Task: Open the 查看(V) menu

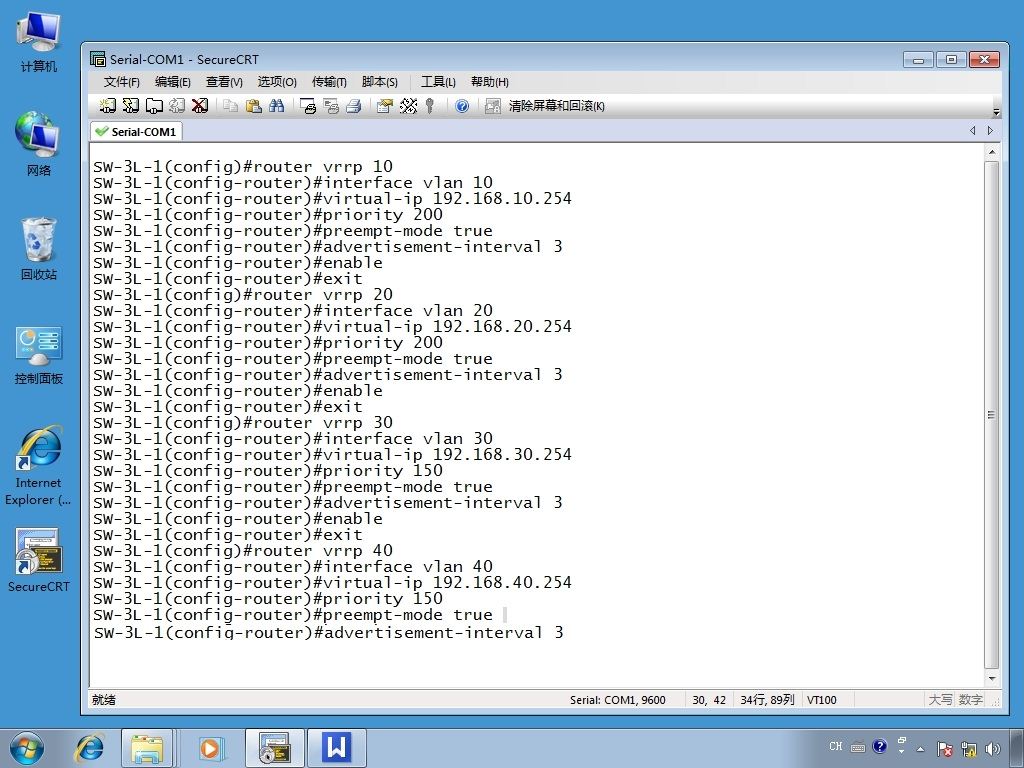Action: point(224,82)
